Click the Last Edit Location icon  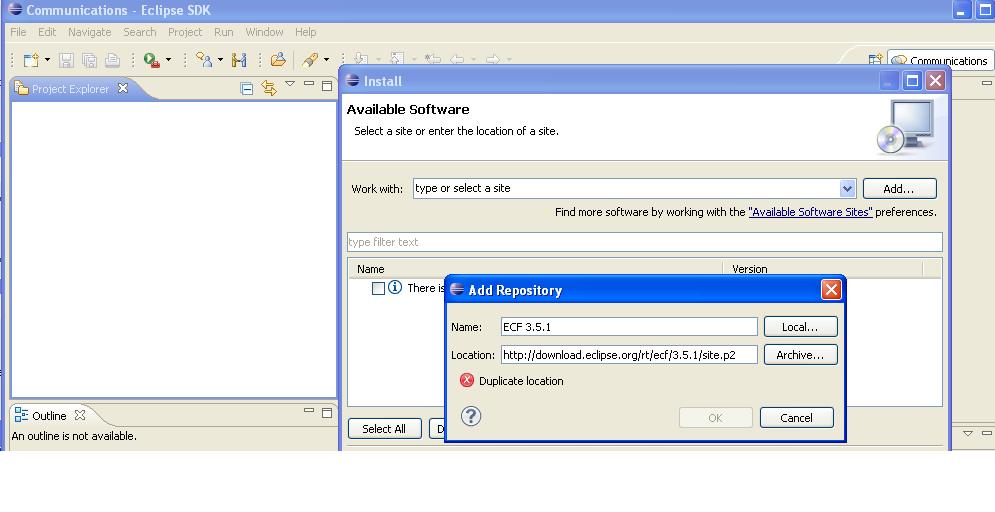[x=433, y=60]
